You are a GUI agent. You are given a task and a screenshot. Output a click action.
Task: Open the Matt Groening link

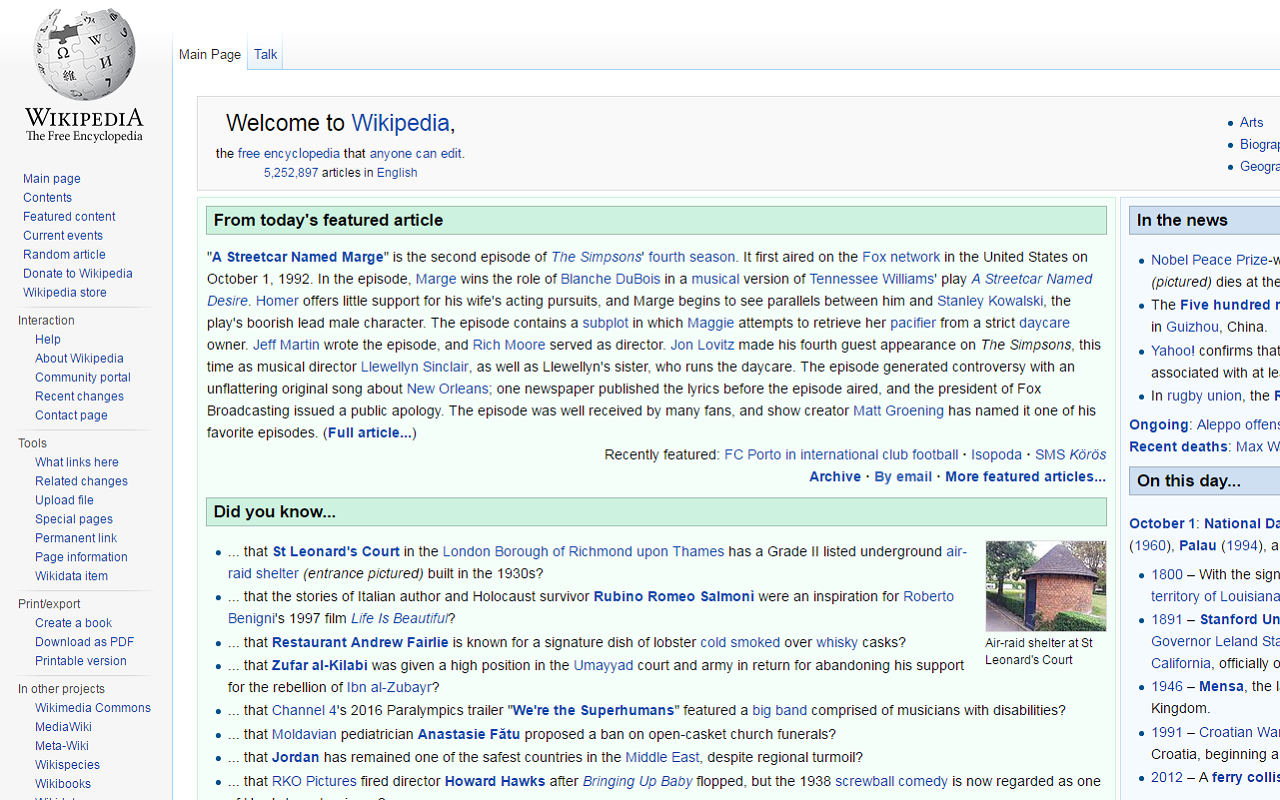click(x=898, y=412)
